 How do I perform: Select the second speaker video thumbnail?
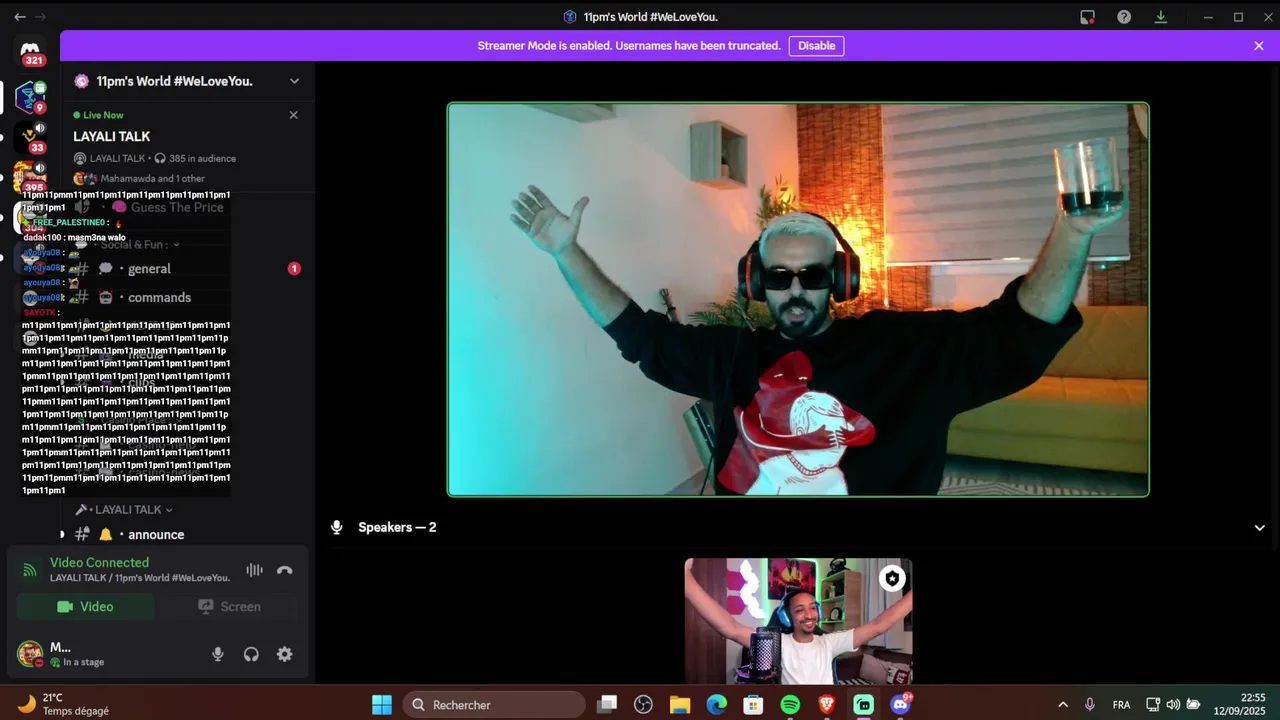(x=798, y=621)
